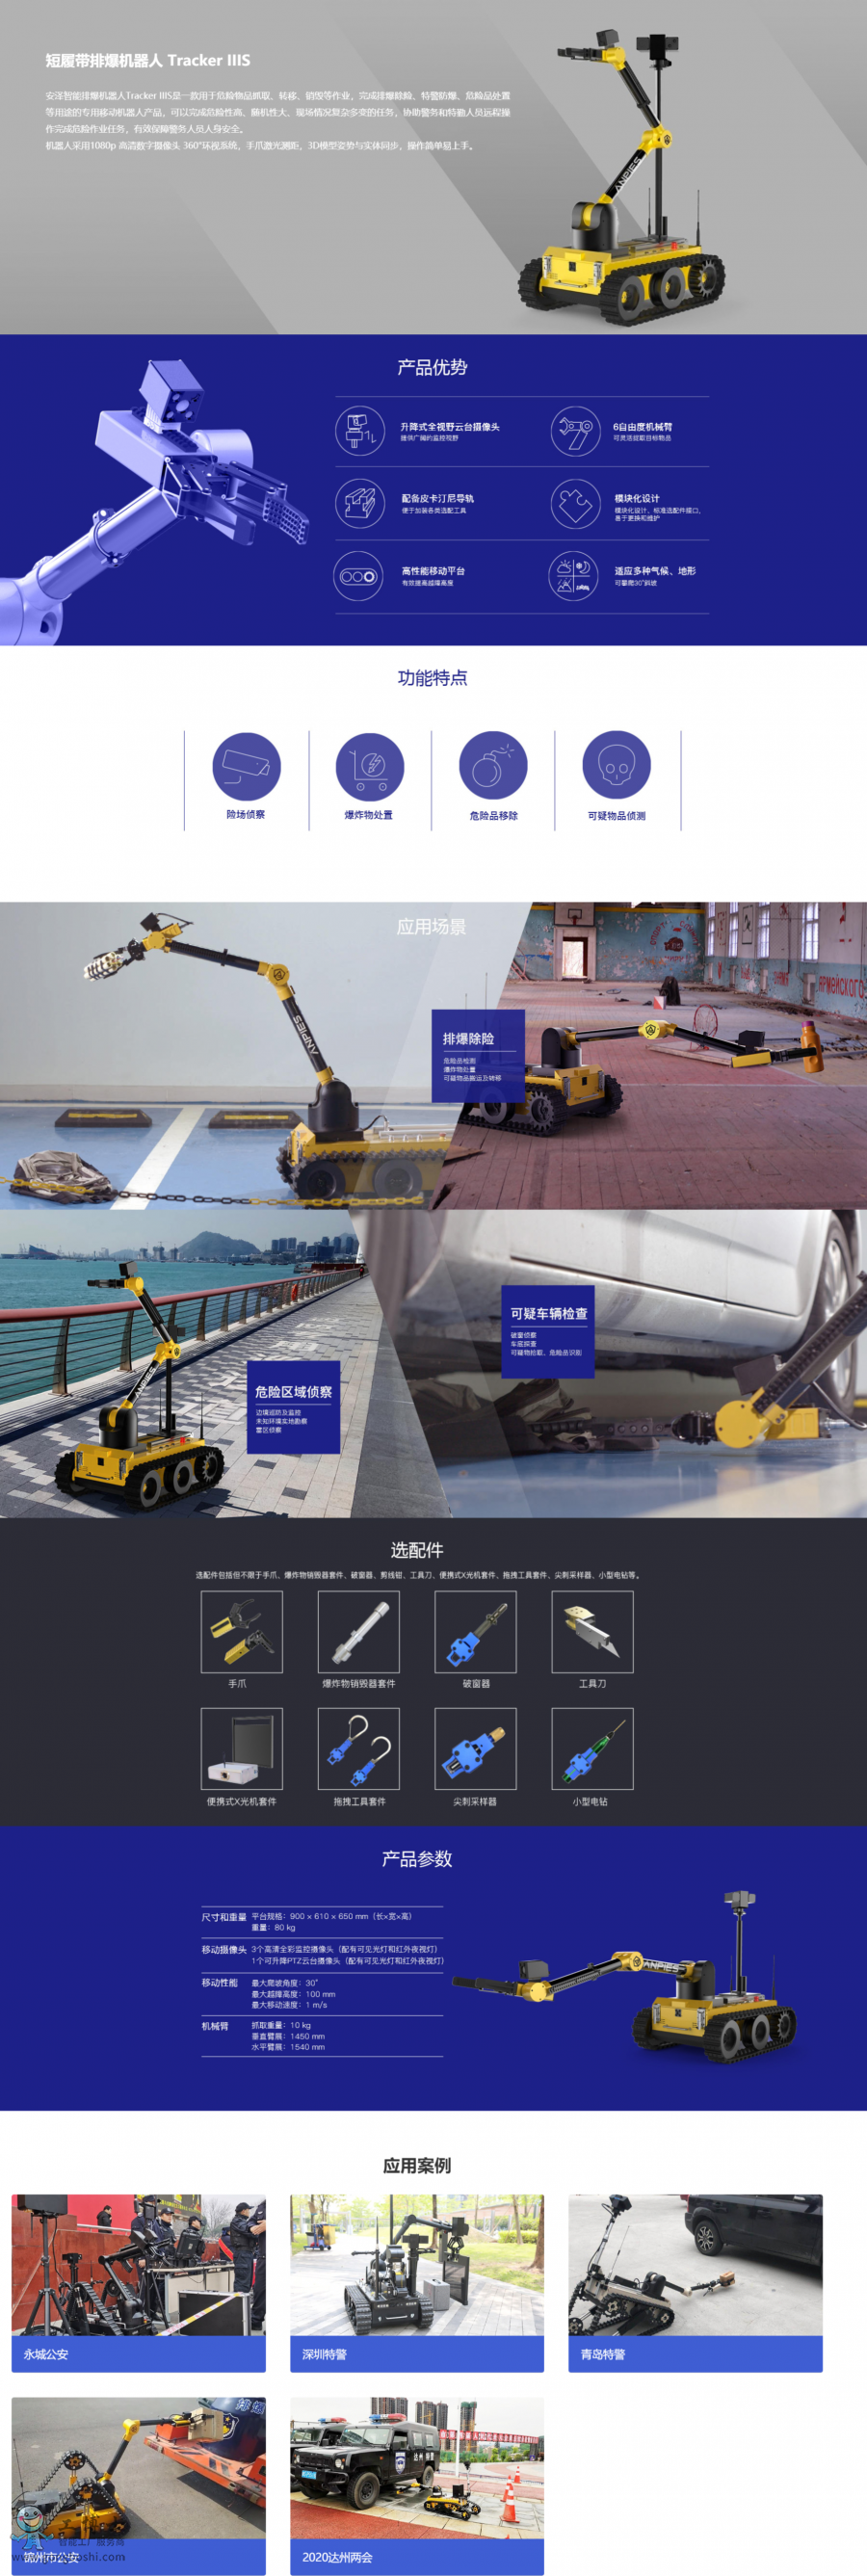Open the 破窗器 accessory thumbnail
The height and width of the screenshot is (2576, 867).
click(475, 1631)
